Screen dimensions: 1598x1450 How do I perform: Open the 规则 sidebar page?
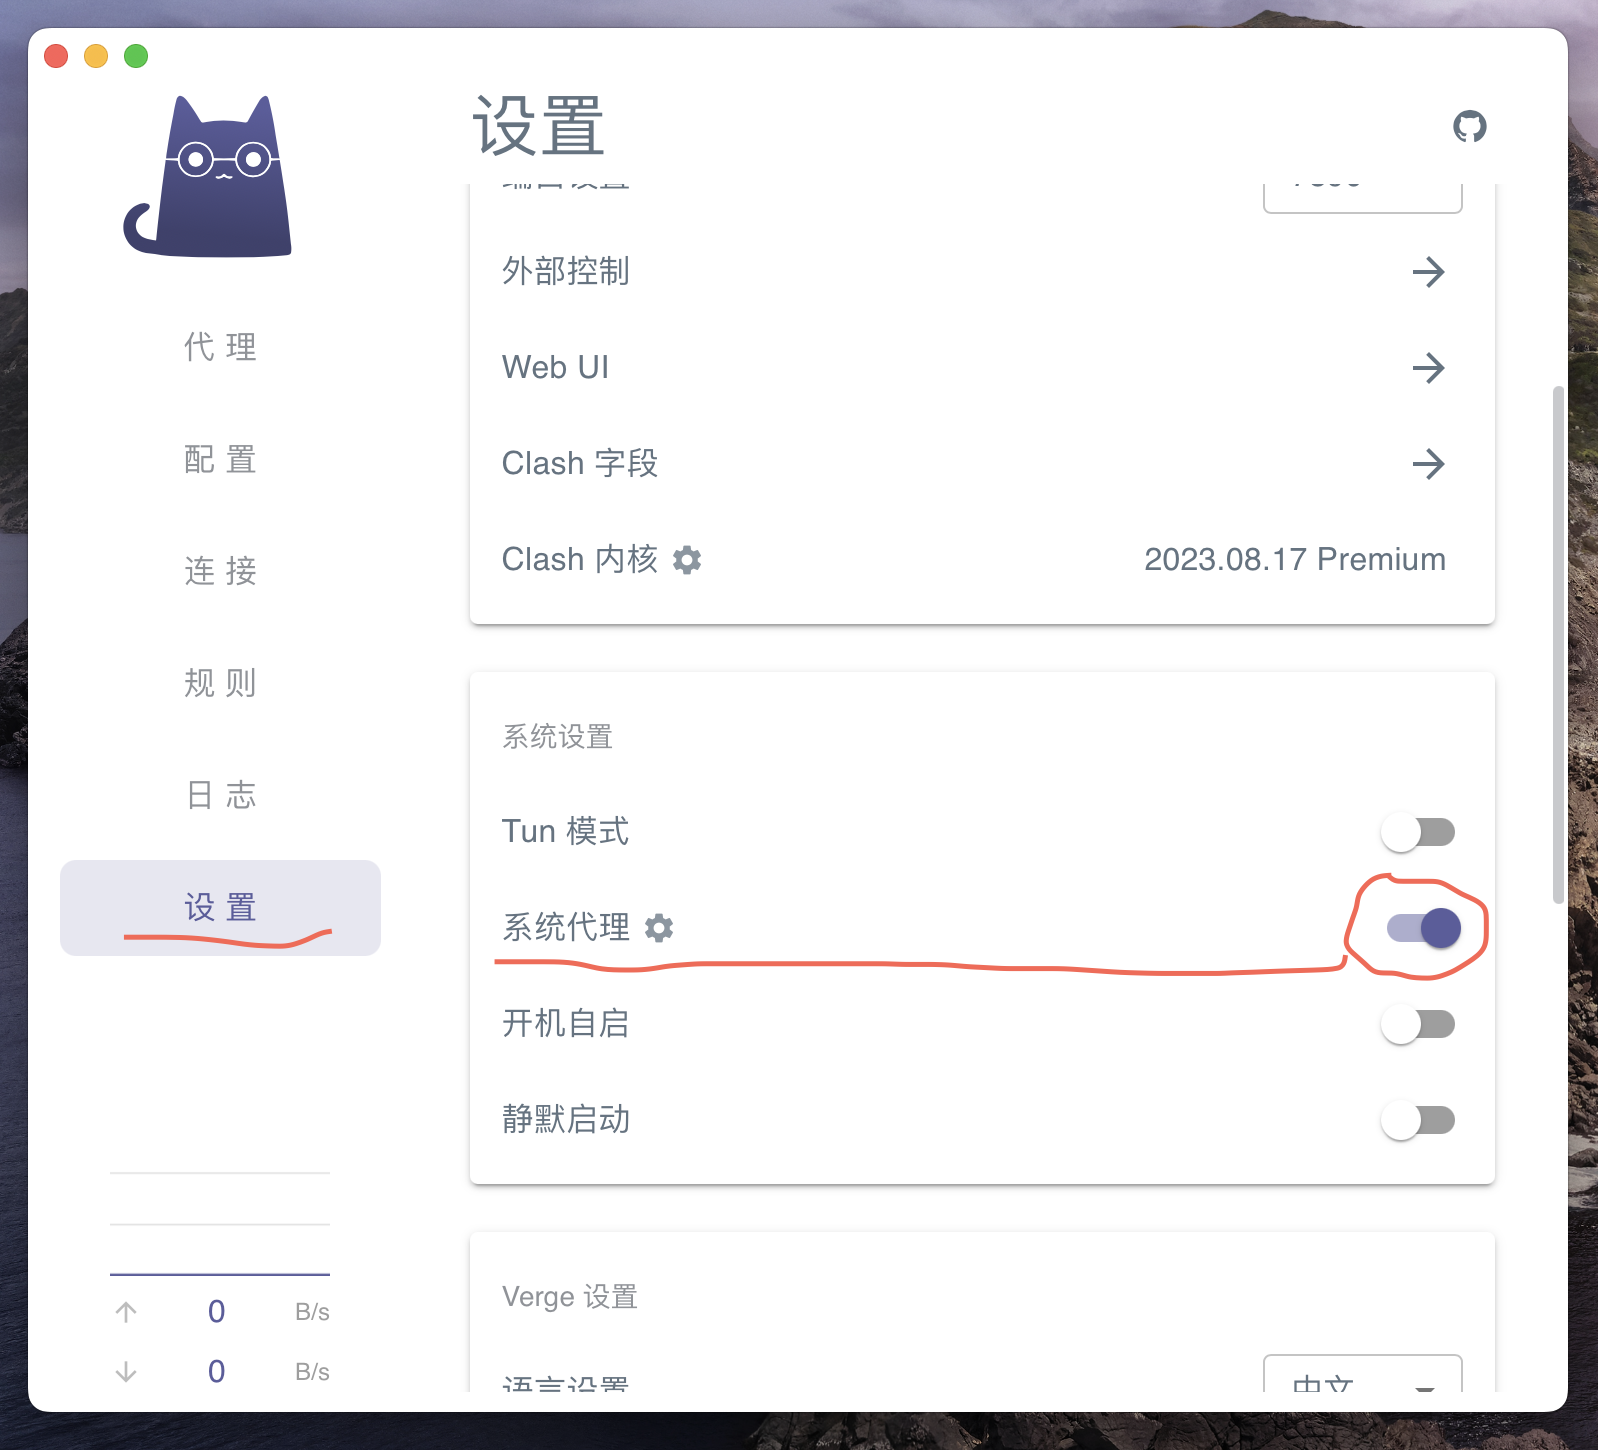(220, 683)
